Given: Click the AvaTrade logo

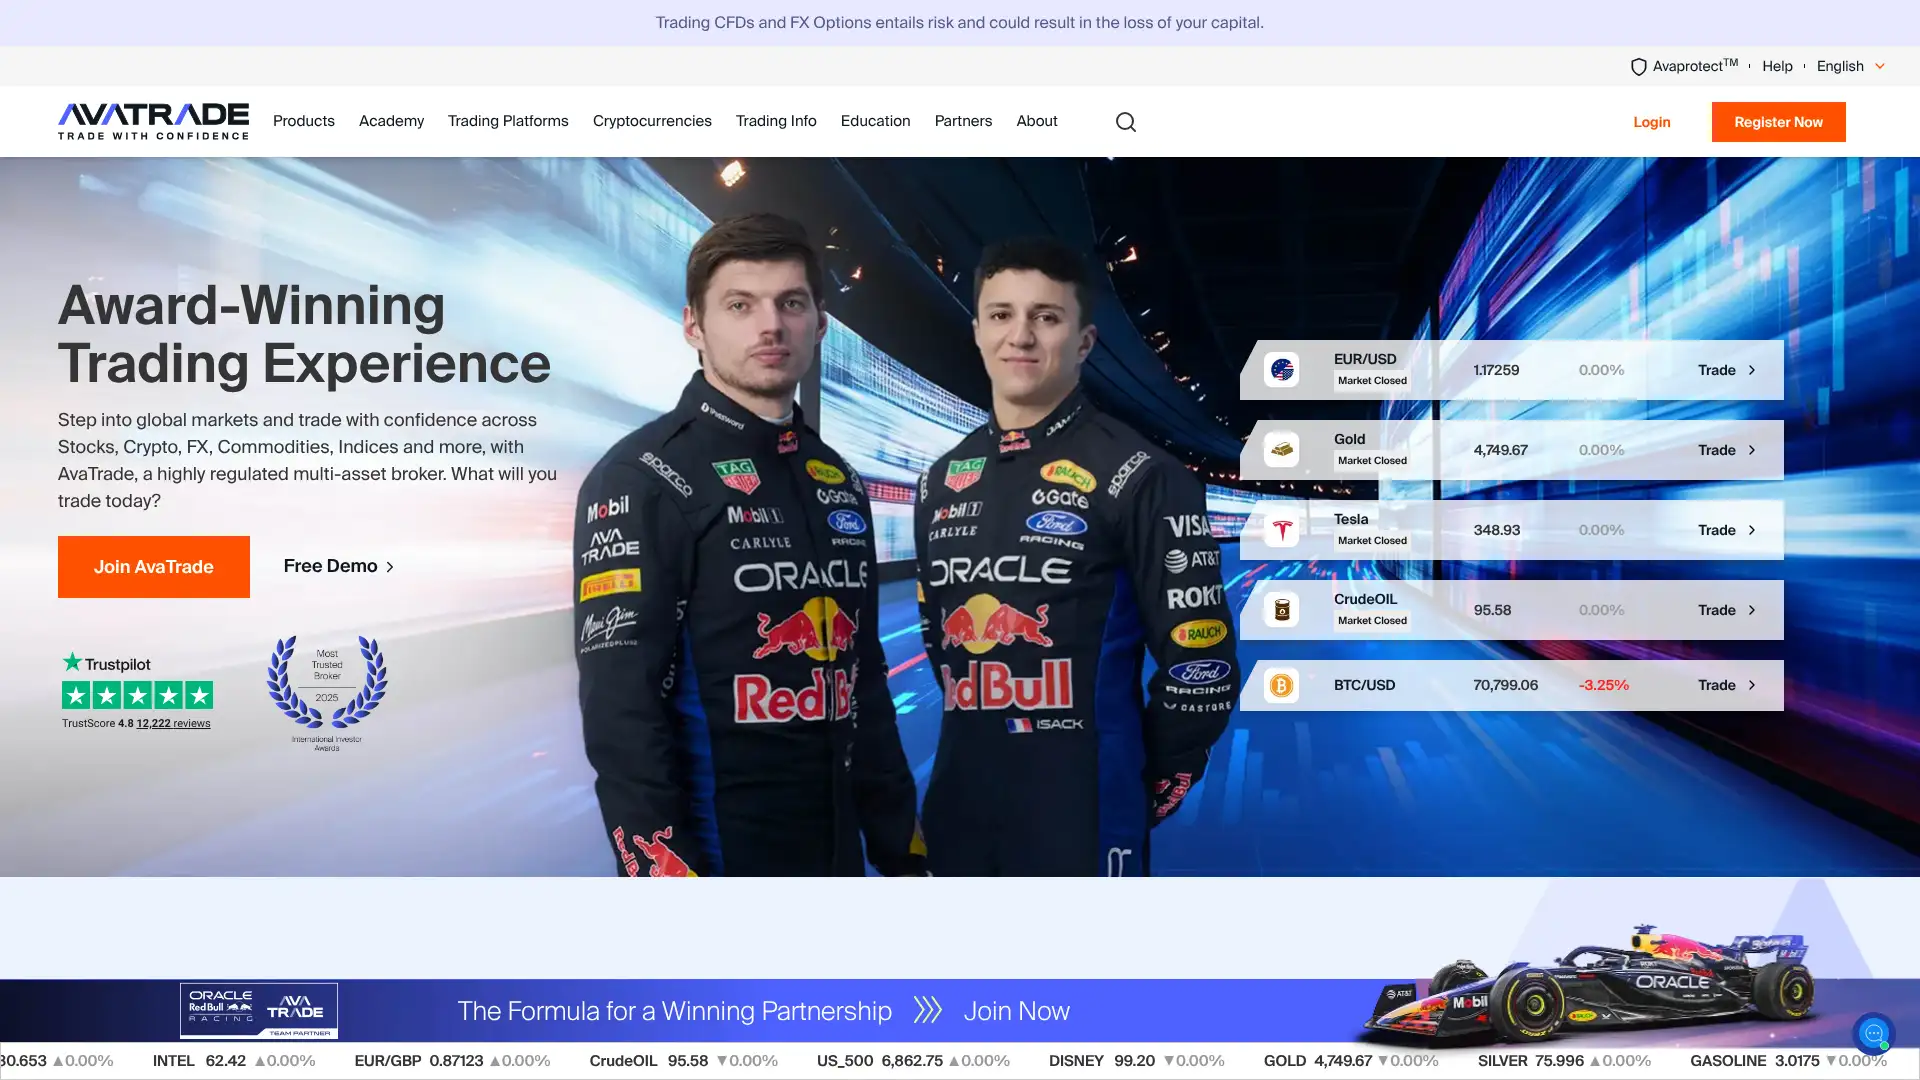Looking at the screenshot, I should pyautogui.click(x=153, y=121).
